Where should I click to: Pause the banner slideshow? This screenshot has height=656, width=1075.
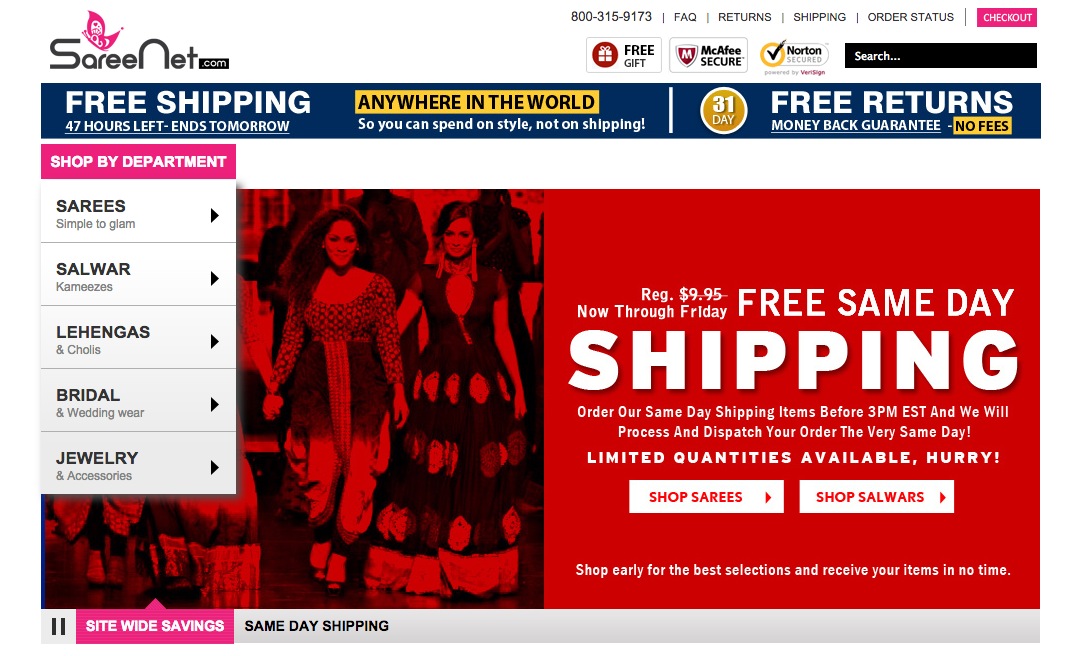pyautogui.click(x=59, y=626)
